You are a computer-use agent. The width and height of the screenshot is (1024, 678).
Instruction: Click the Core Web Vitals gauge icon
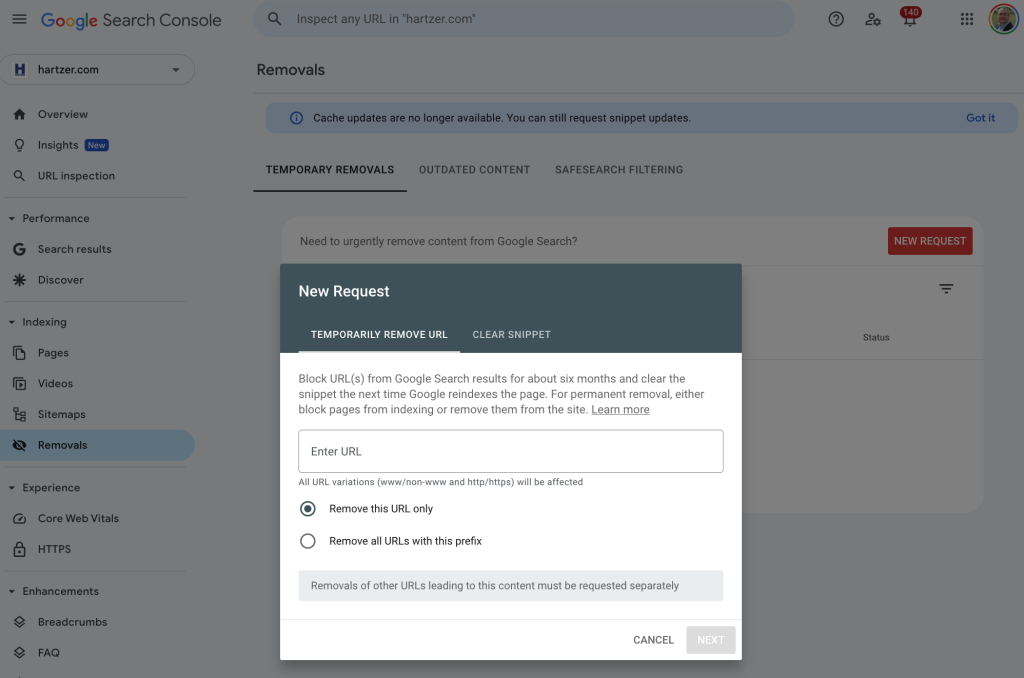point(20,519)
